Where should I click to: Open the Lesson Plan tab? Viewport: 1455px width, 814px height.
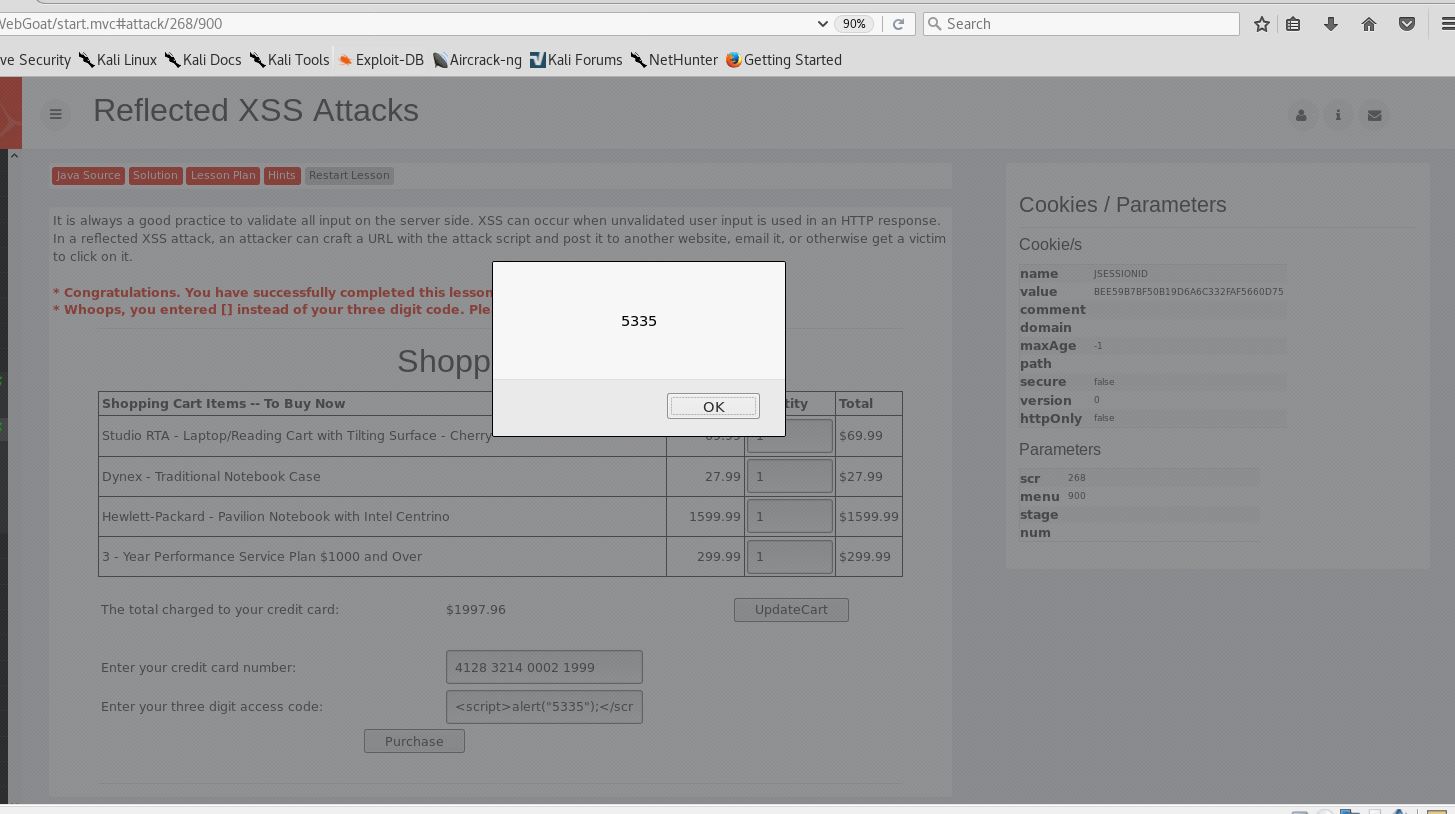[223, 175]
